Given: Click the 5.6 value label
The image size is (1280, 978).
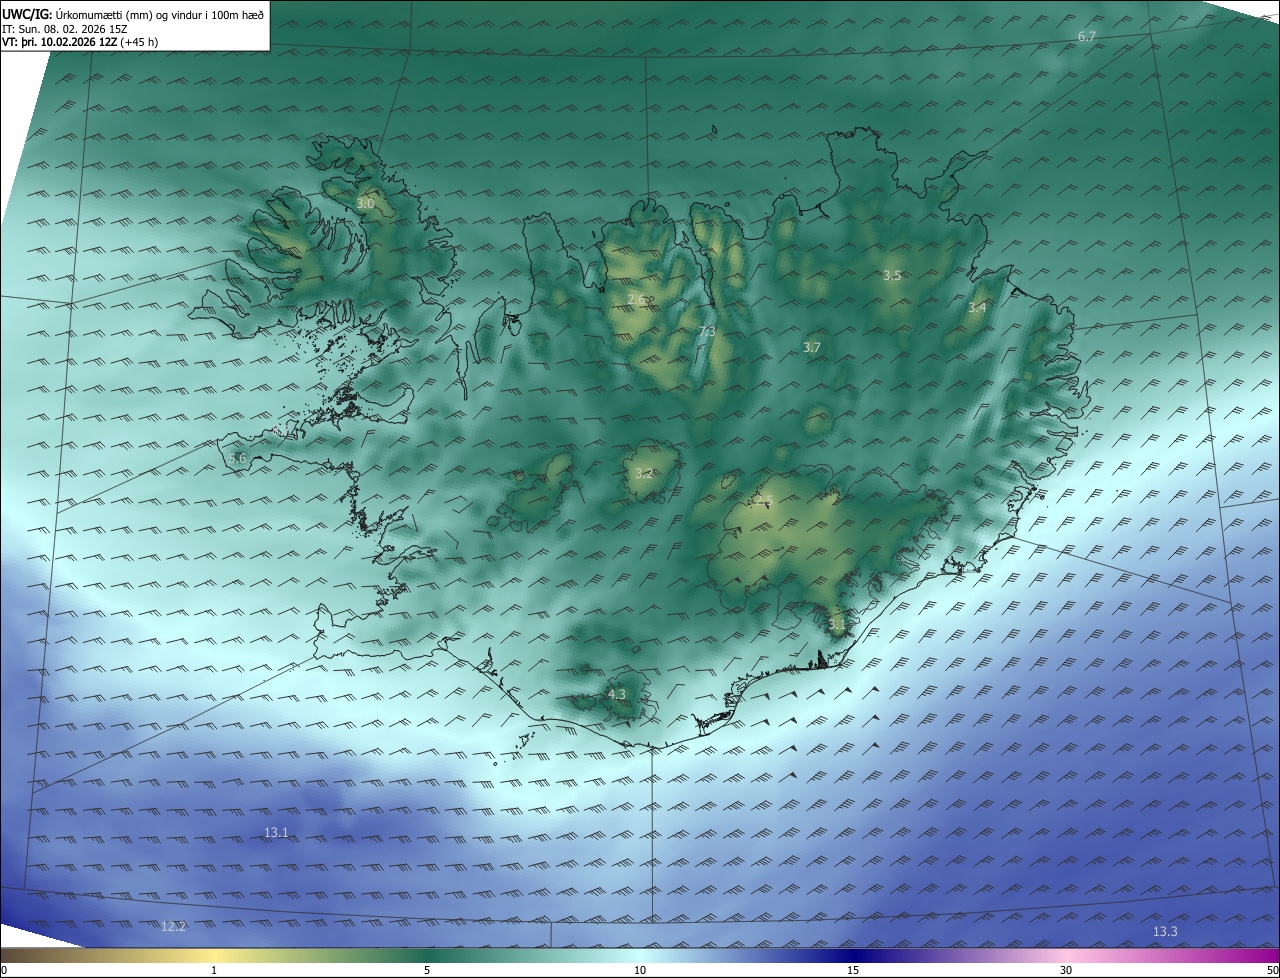Looking at the screenshot, I should pyautogui.click(x=237, y=457).
